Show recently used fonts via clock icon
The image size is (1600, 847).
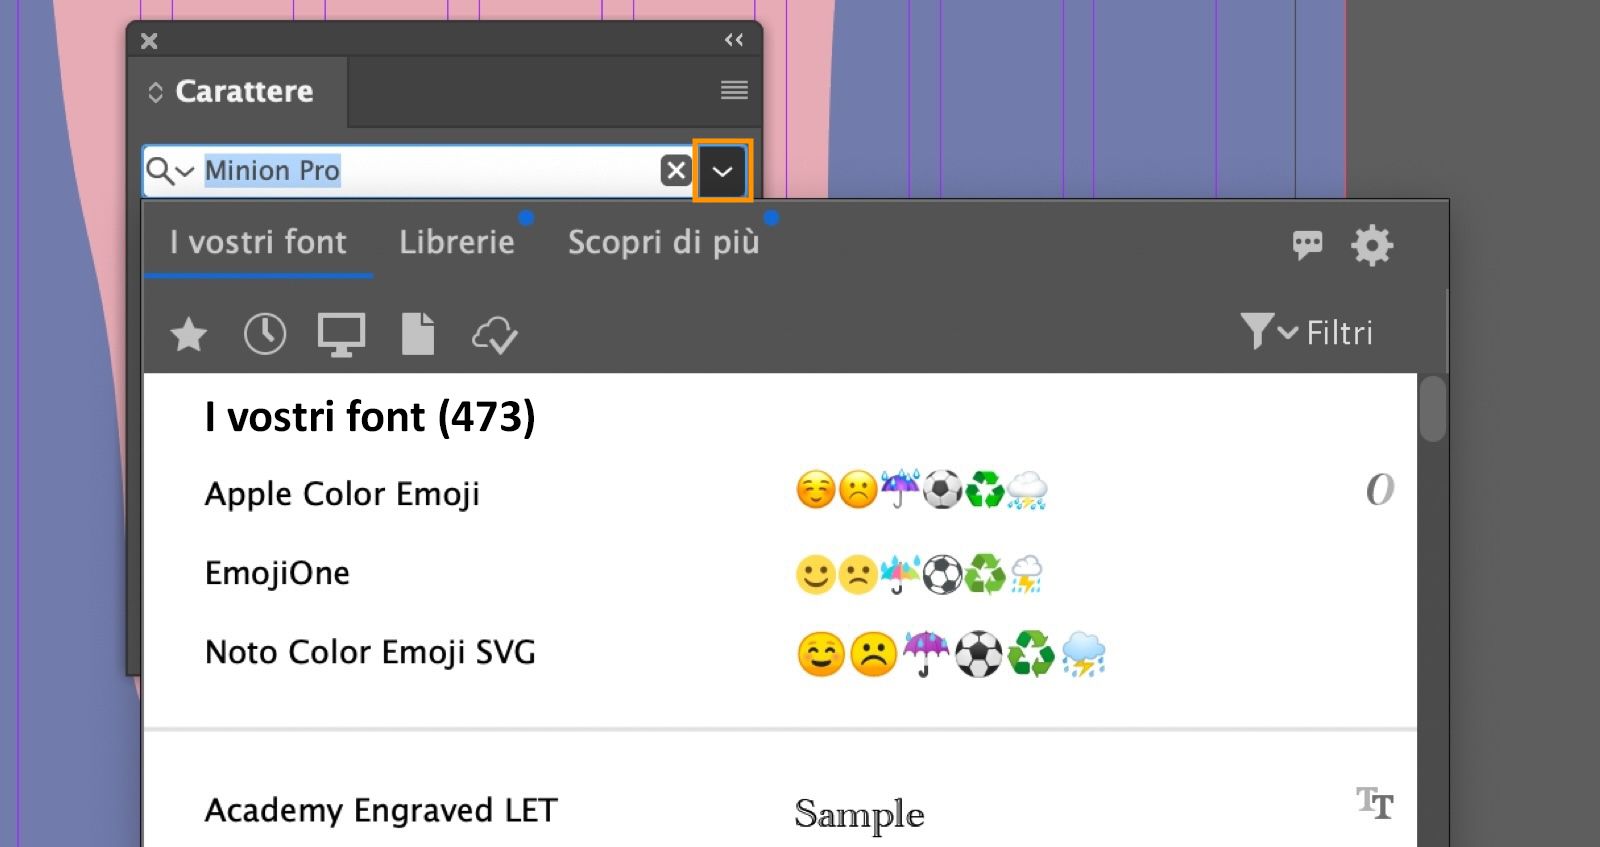[x=265, y=334]
